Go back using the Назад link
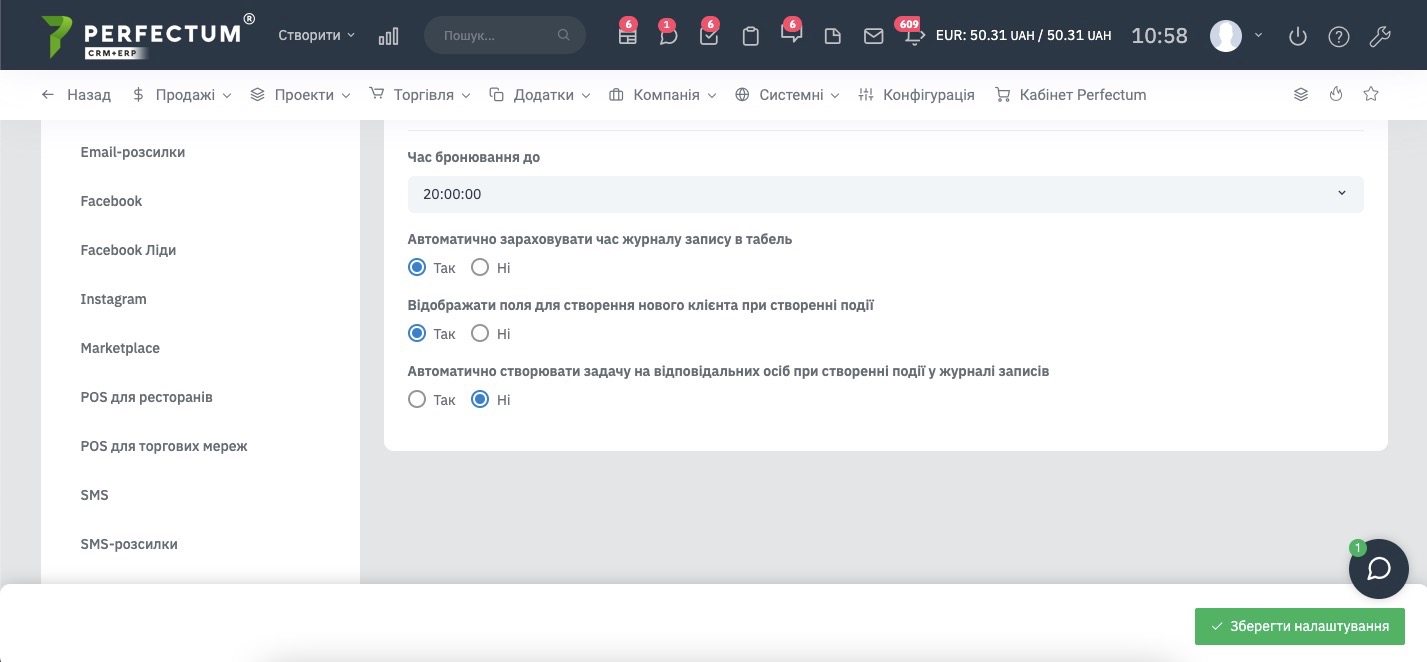 (76, 95)
